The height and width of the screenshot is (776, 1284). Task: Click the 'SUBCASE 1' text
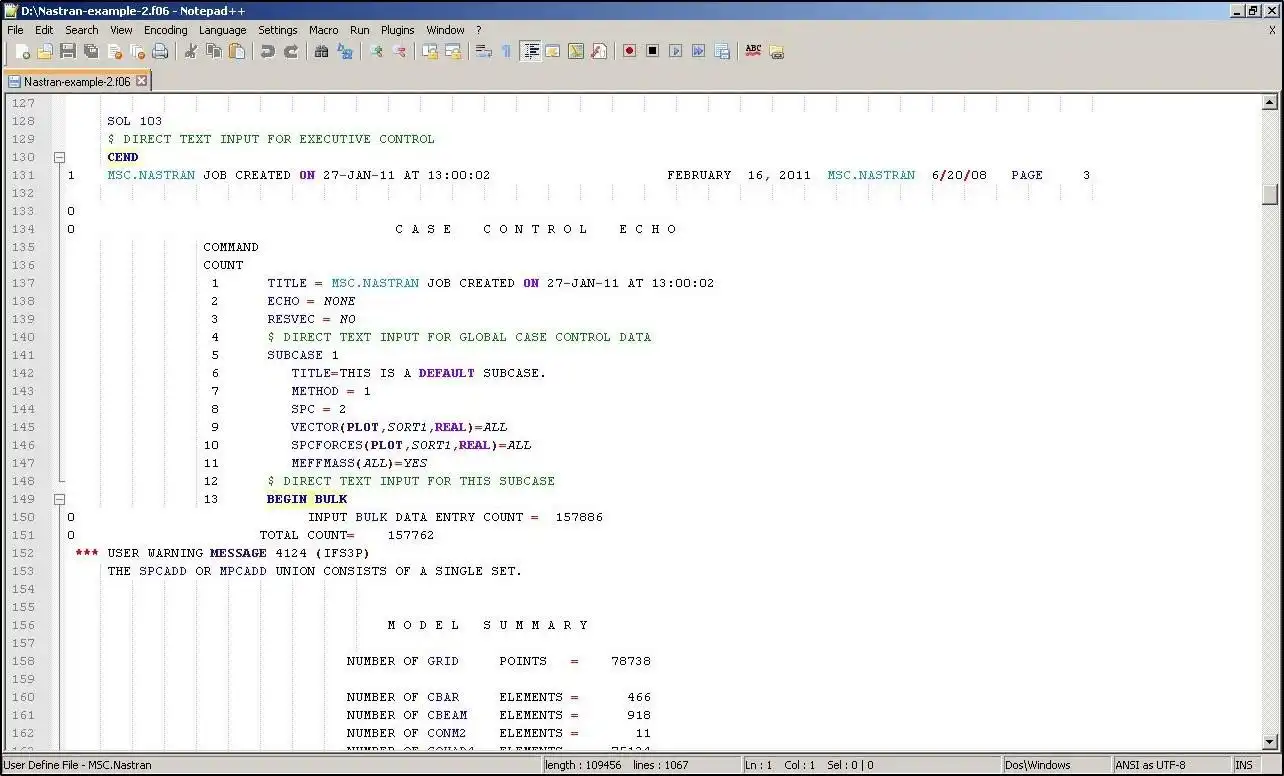(x=303, y=355)
